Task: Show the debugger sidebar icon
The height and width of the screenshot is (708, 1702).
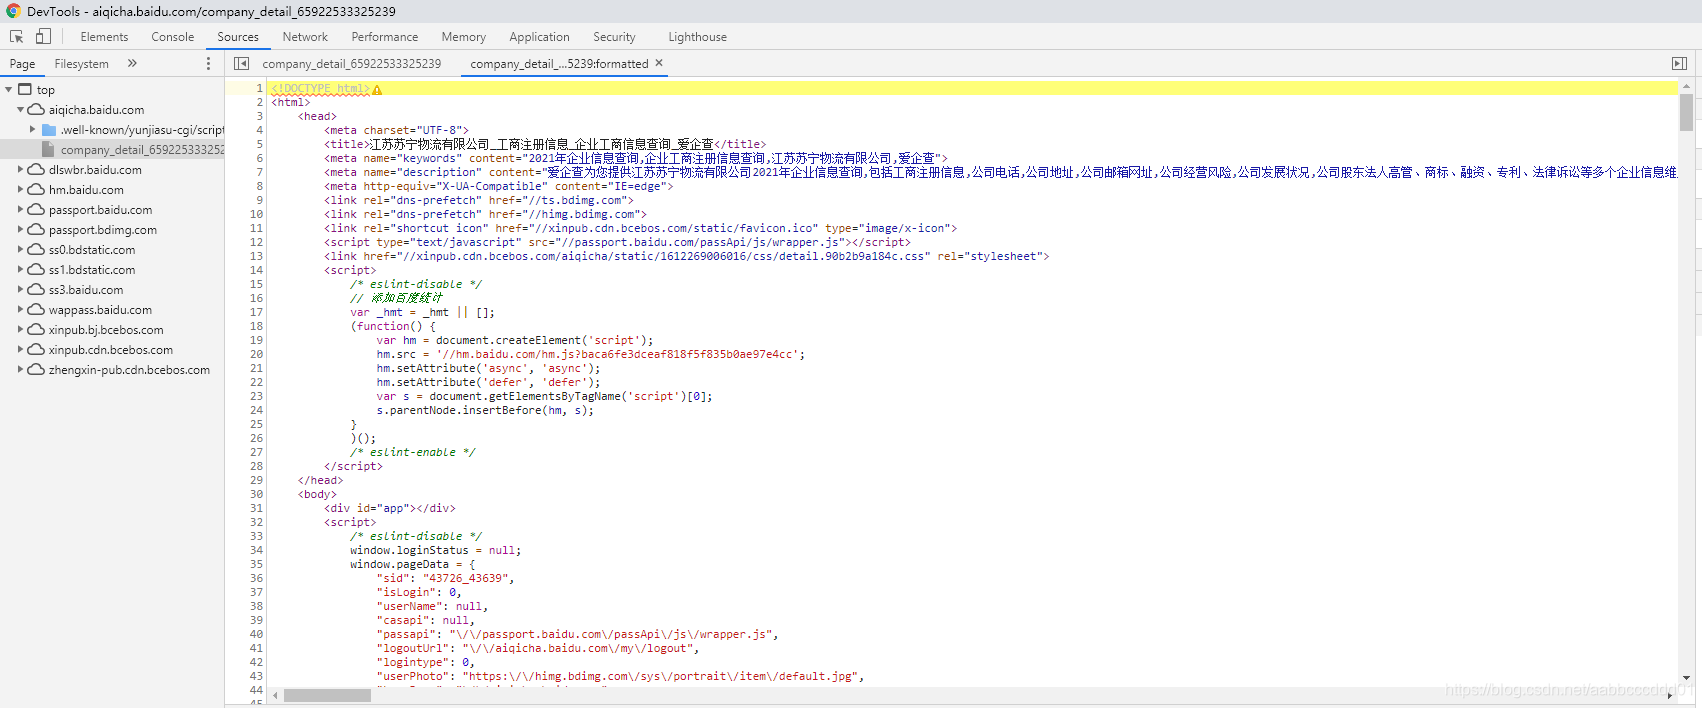Action: 1679,63
